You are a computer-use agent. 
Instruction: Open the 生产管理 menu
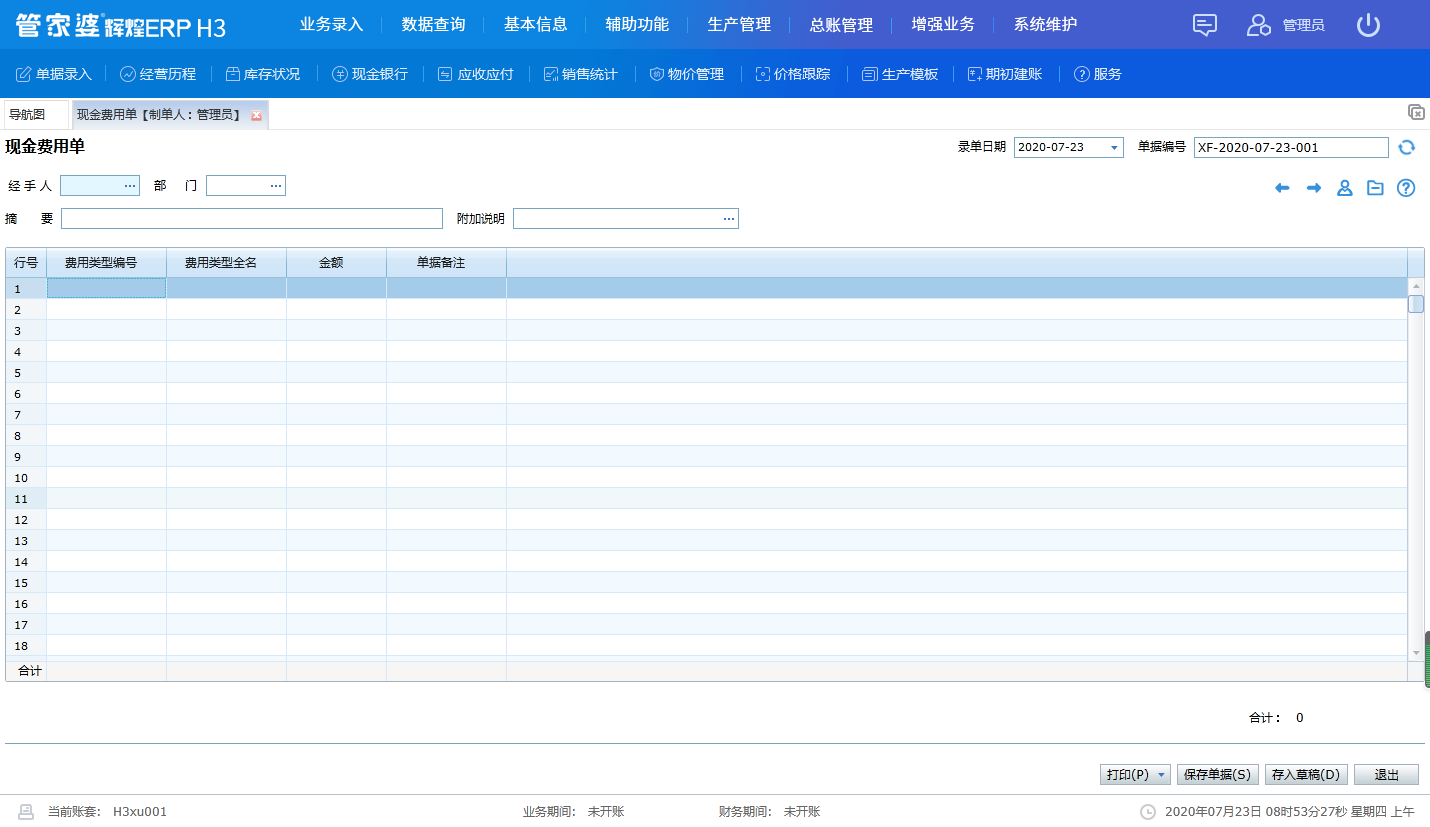click(740, 25)
